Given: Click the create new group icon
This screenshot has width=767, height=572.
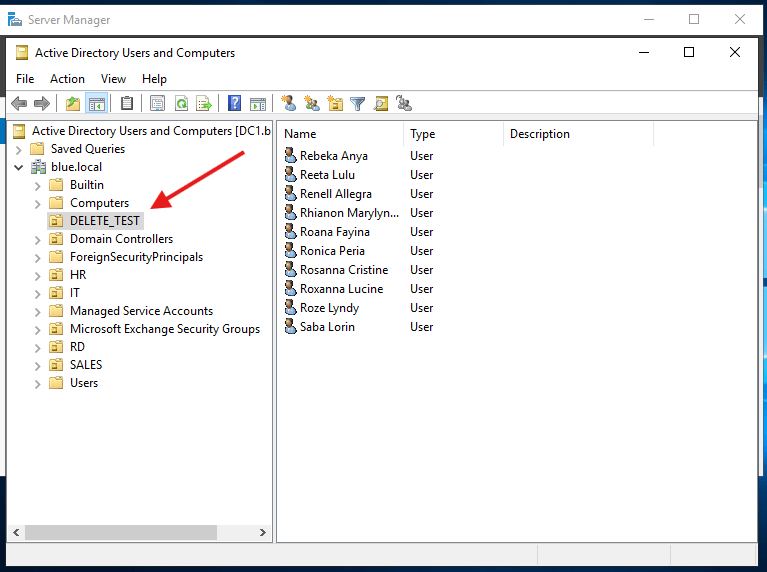Looking at the screenshot, I should pos(312,103).
